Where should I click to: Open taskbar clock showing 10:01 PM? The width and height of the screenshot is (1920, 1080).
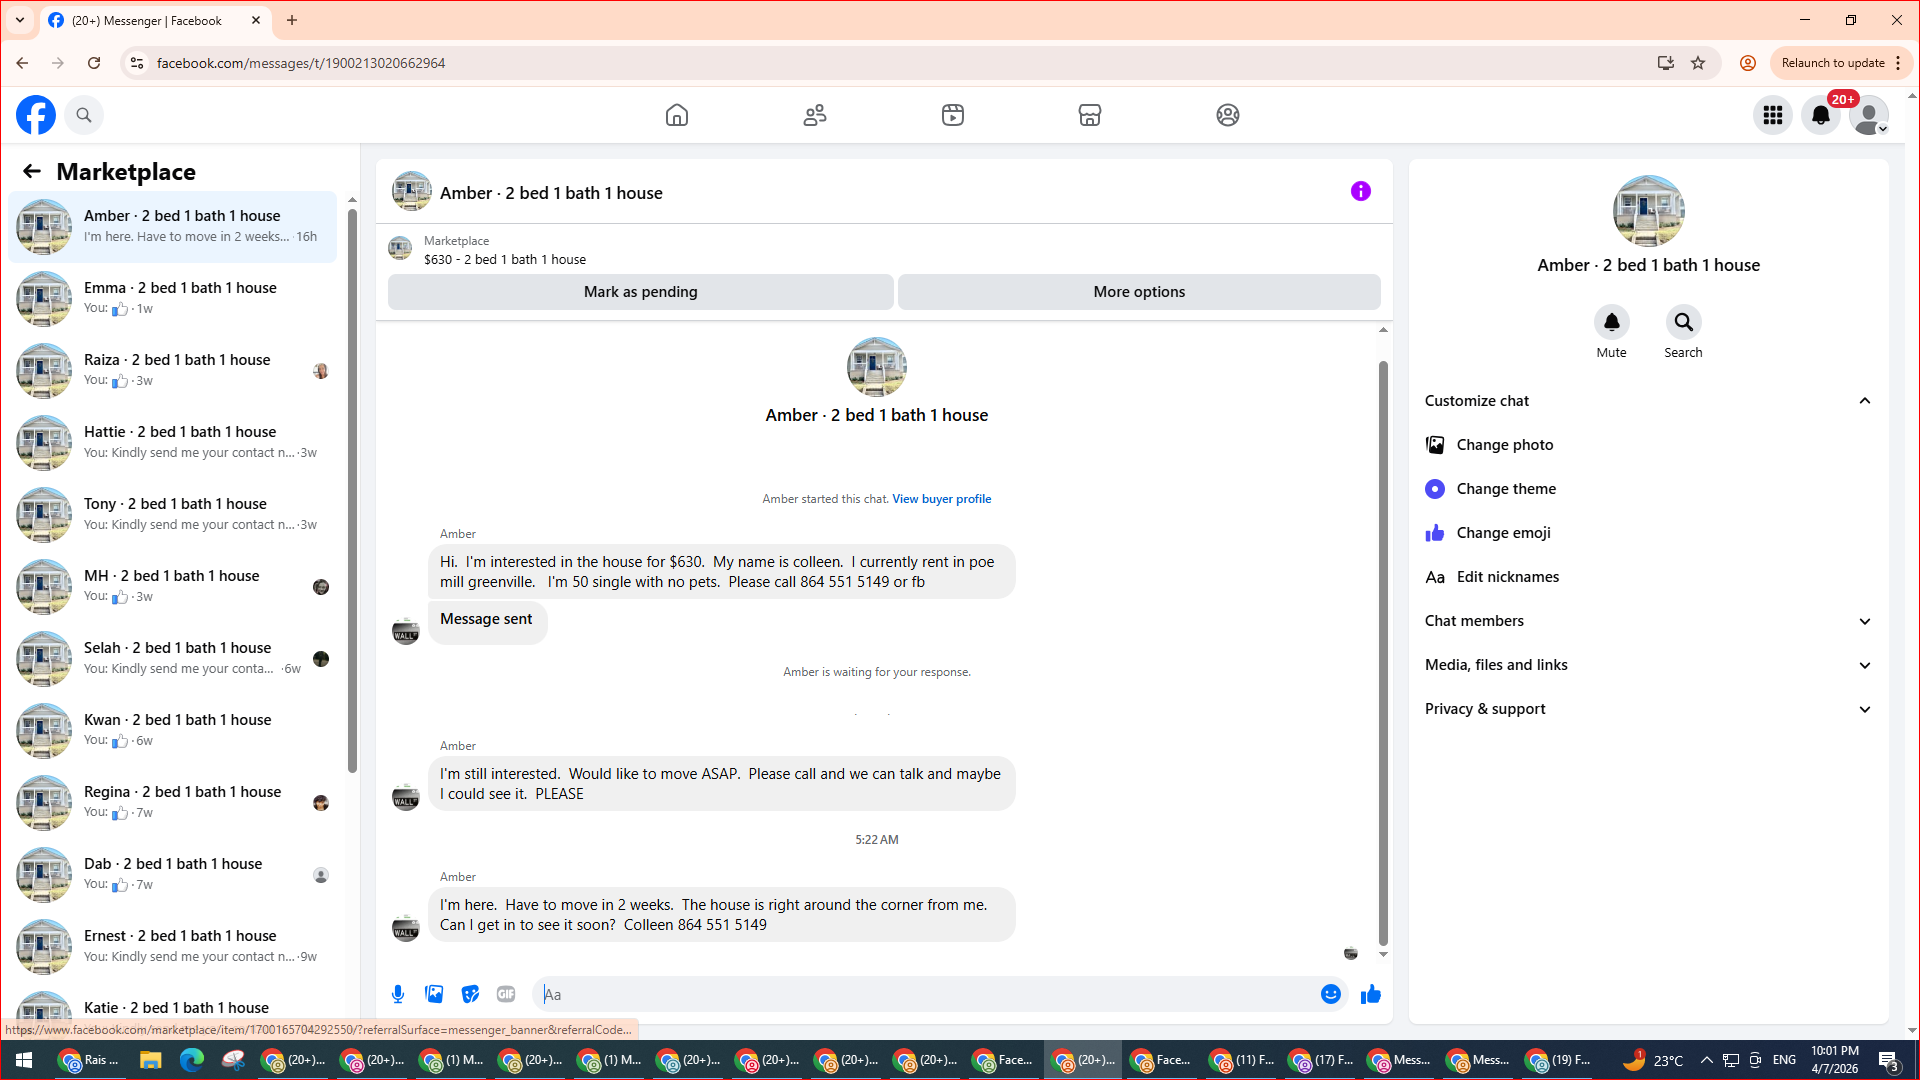point(1834,1060)
